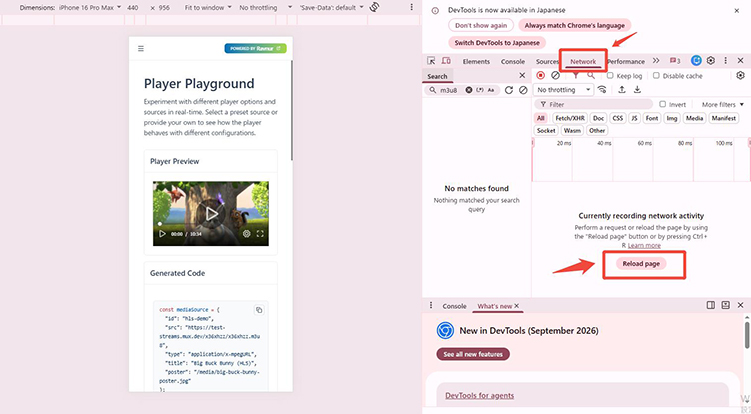The height and width of the screenshot is (414, 751).
Task: Click the rotate device orientation icon
Action: 375,7
